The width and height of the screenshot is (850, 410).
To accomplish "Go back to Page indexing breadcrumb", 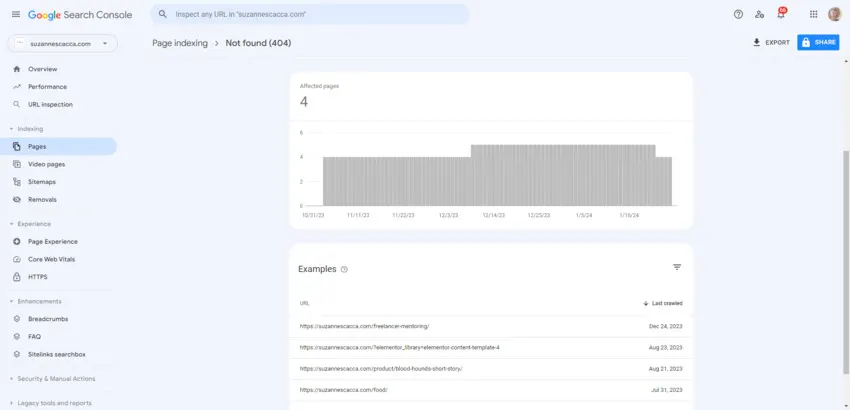I will click(x=180, y=43).
